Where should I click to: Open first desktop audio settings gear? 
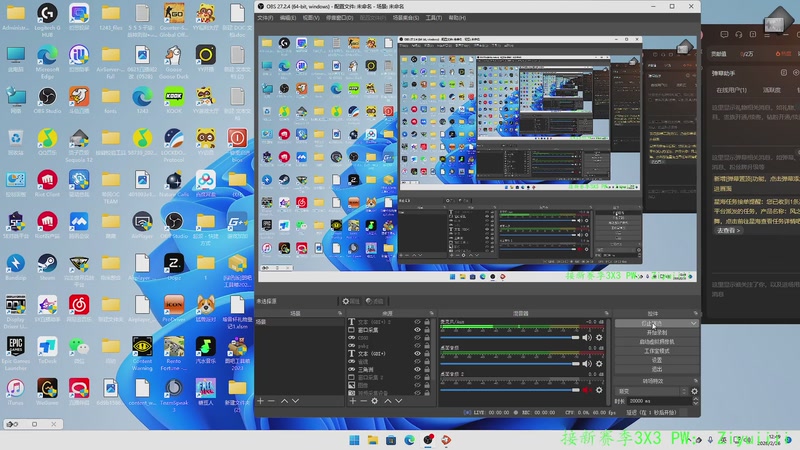coord(599,364)
